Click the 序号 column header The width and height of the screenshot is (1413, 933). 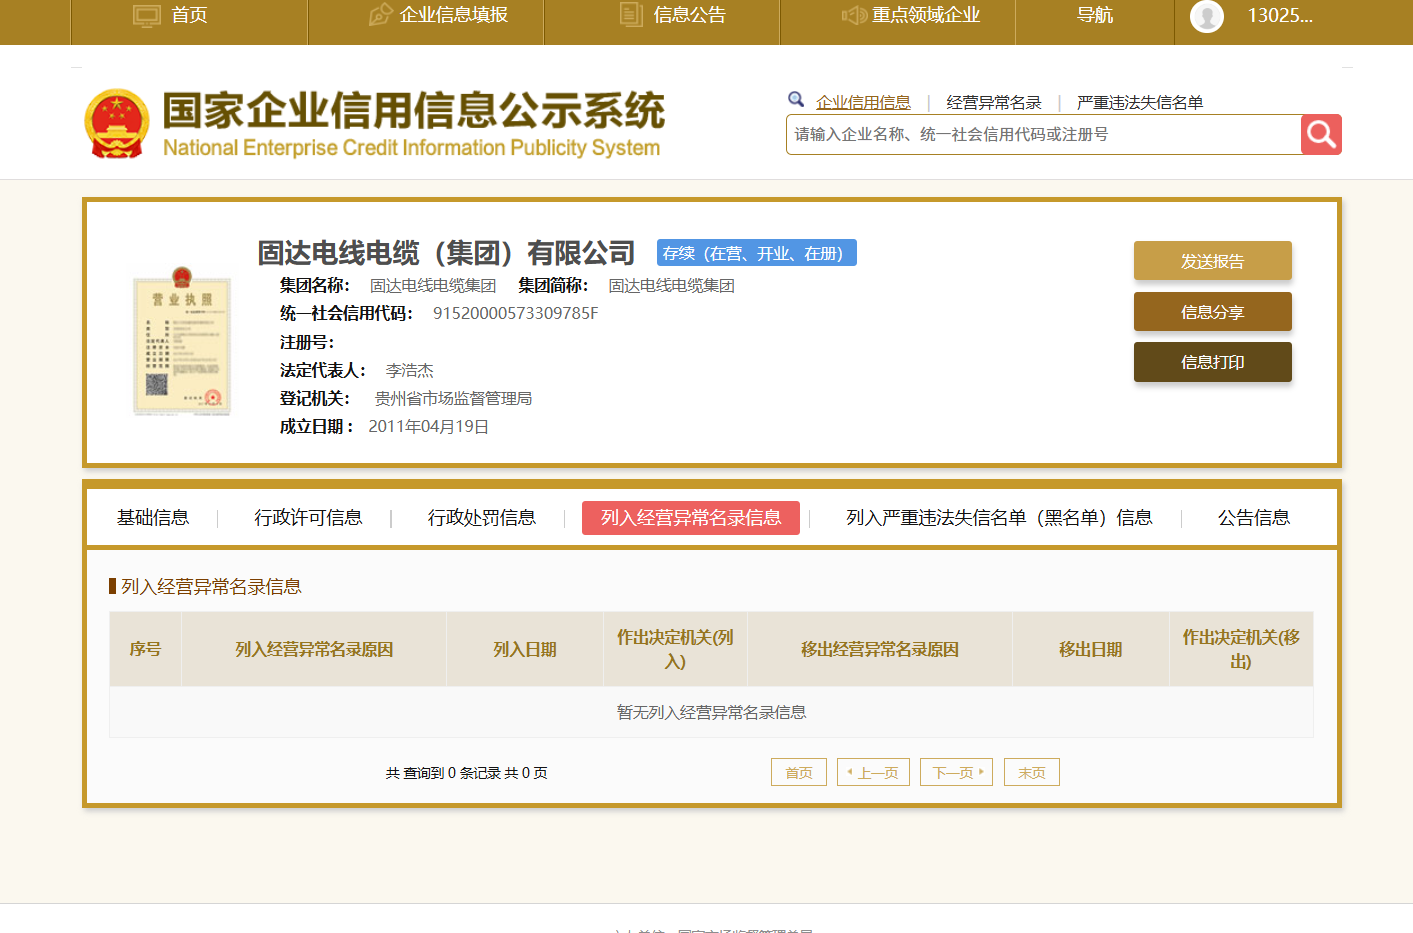pos(145,649)
